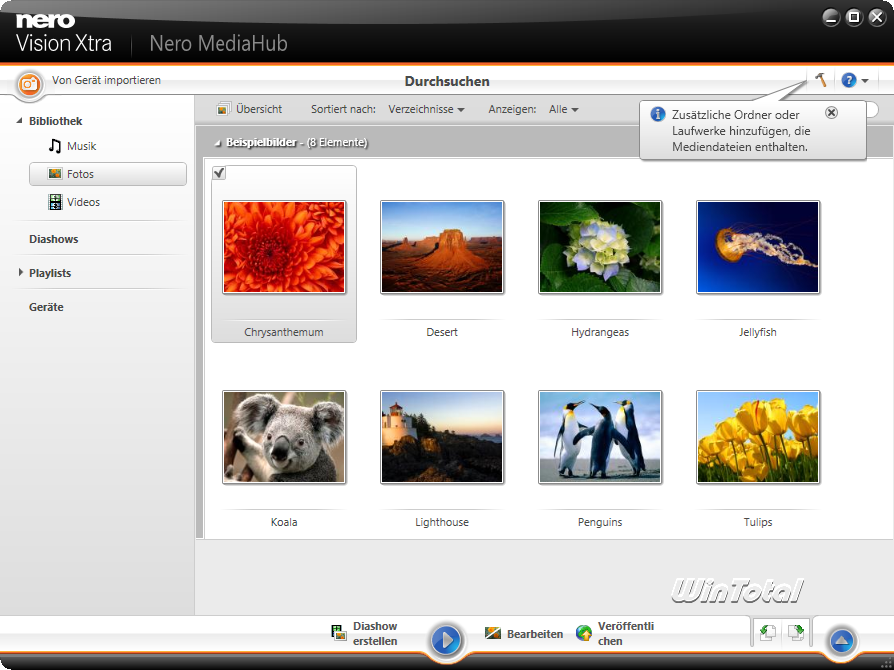The width and height of the screenshot is (894, 670).
Task: Click the Übersicht label
Action: pyautogui.click(x=259, y=109)
